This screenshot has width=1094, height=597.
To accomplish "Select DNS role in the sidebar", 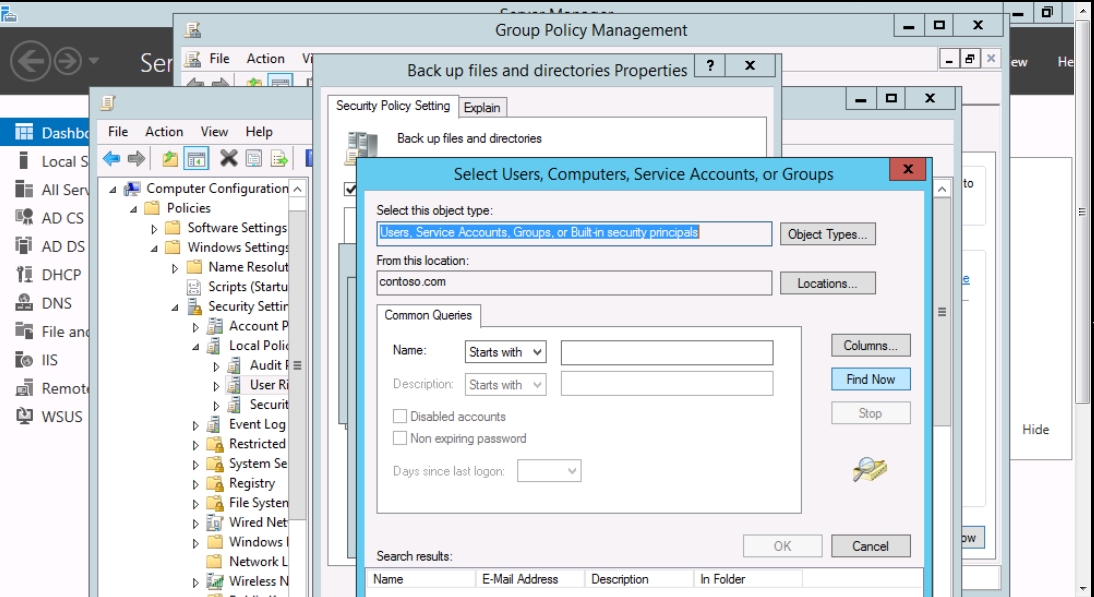I will [x=56, y=303].
